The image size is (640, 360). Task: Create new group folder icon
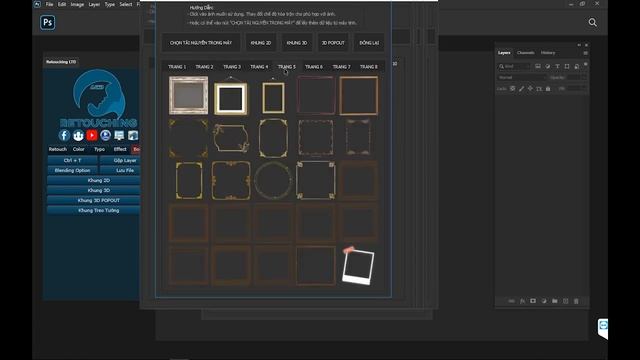[555, 301]
